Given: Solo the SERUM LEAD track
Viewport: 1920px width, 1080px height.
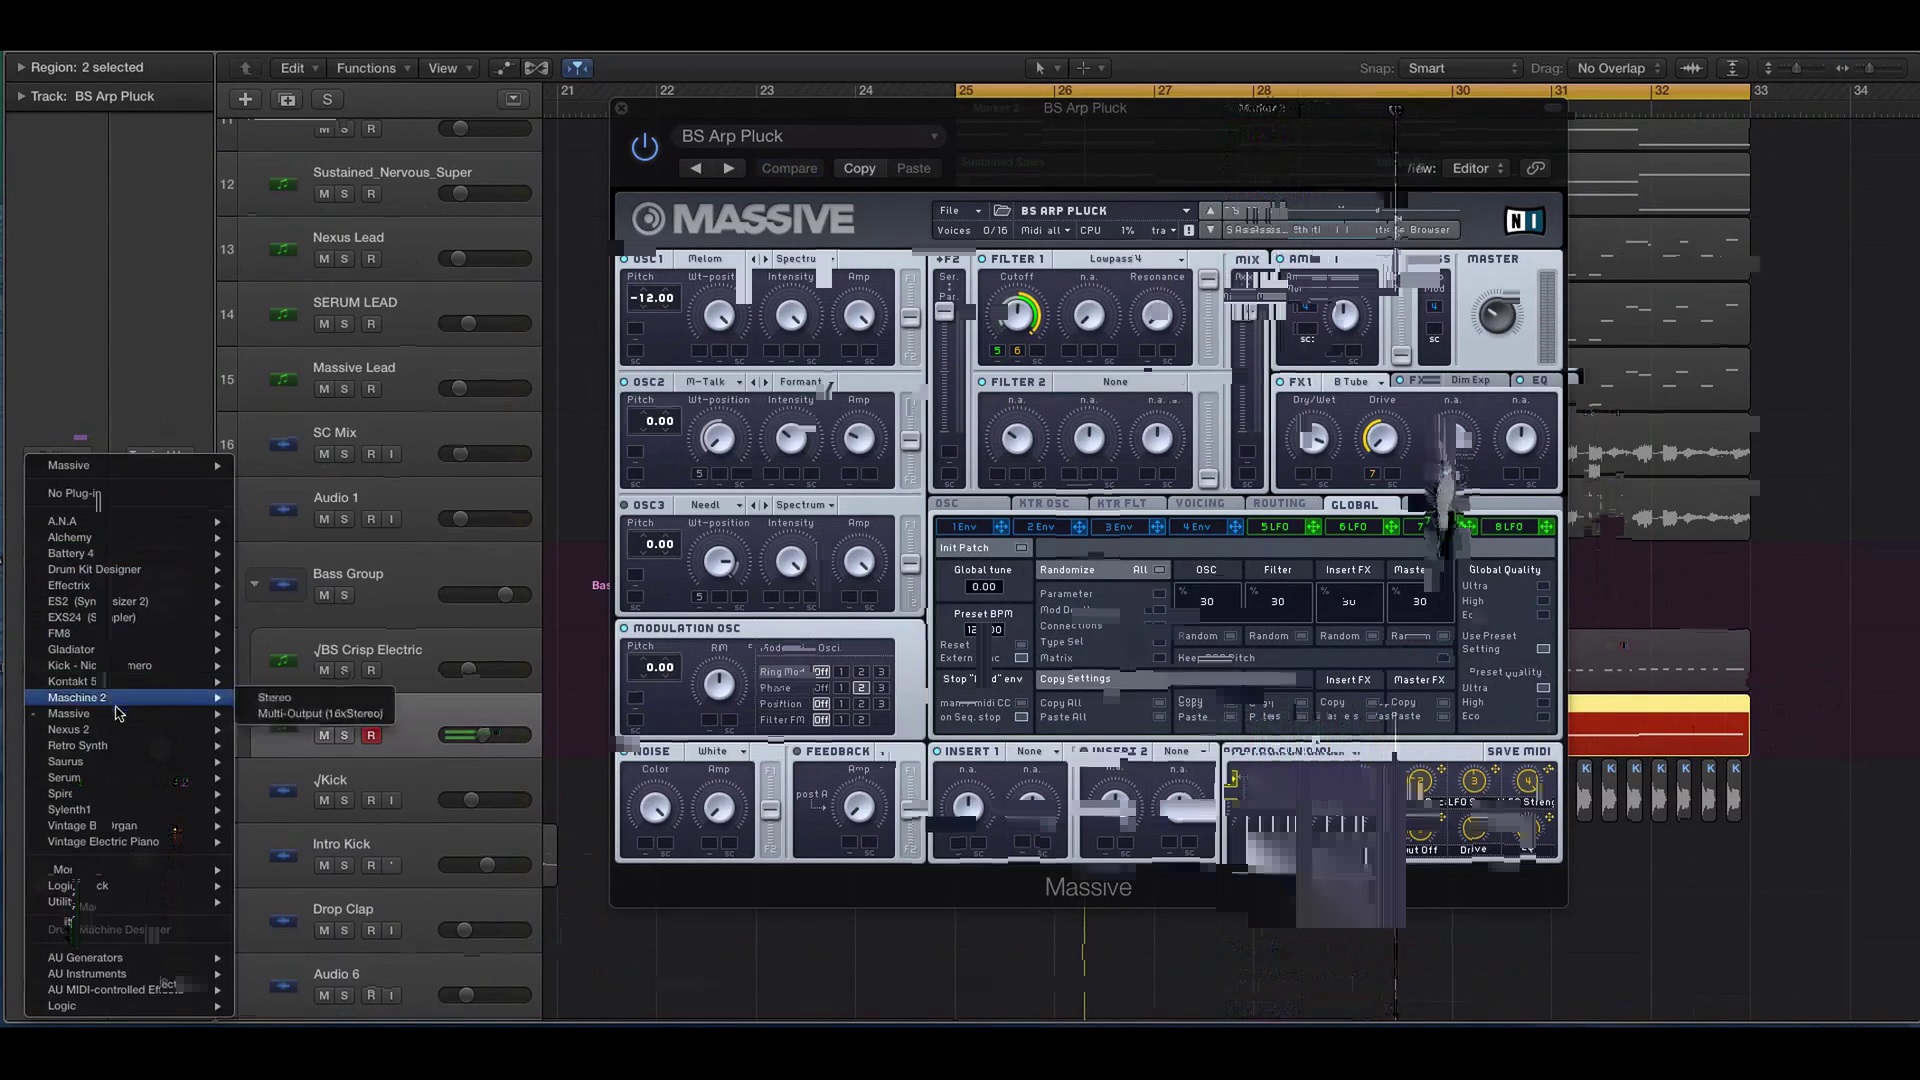Looking at the screenshot, I should coord(344,324).
